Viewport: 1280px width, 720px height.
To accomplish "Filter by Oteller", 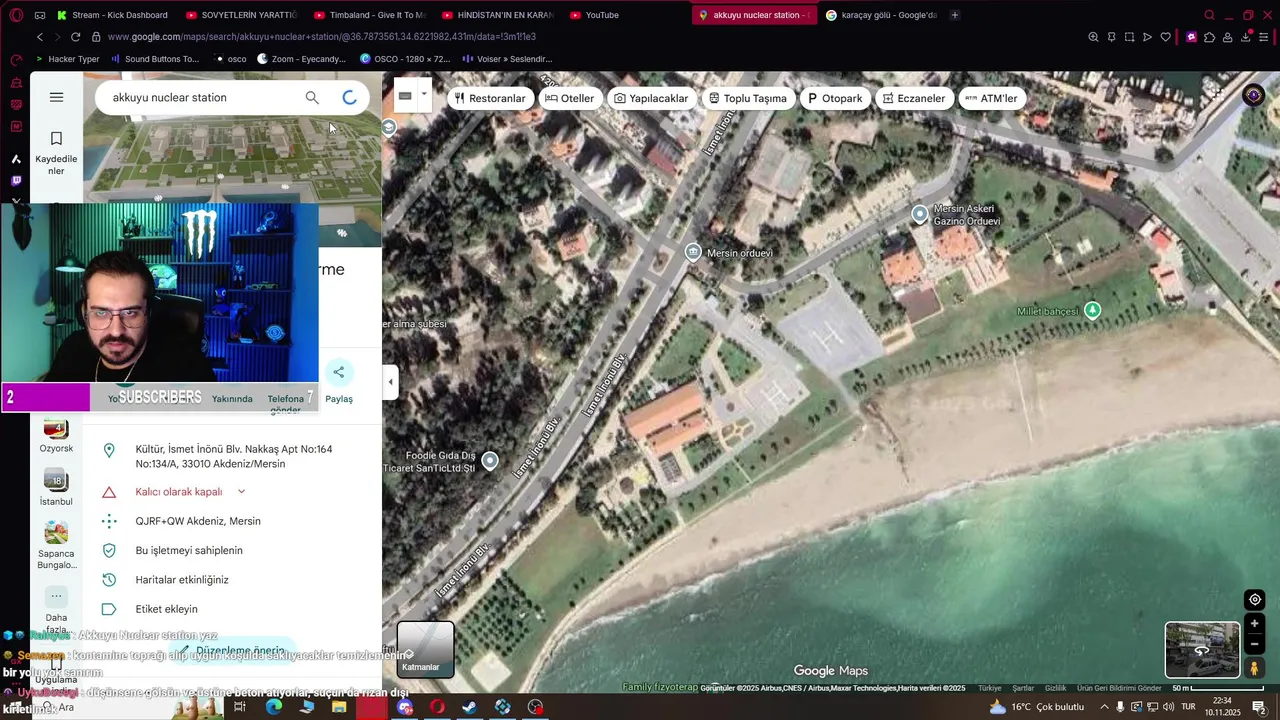I will (570, 98).
